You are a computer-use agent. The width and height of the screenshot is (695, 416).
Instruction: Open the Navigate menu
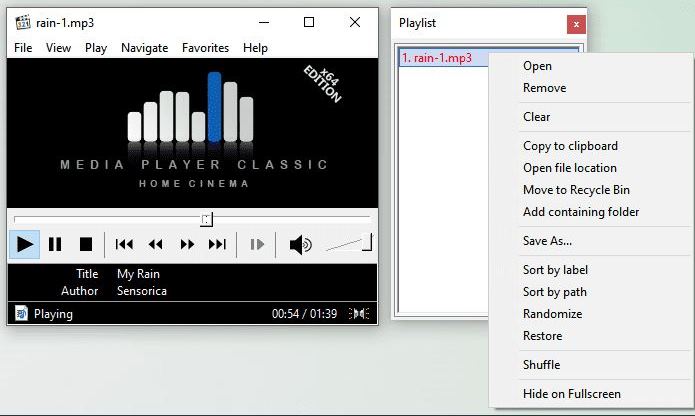click(144, 47)
